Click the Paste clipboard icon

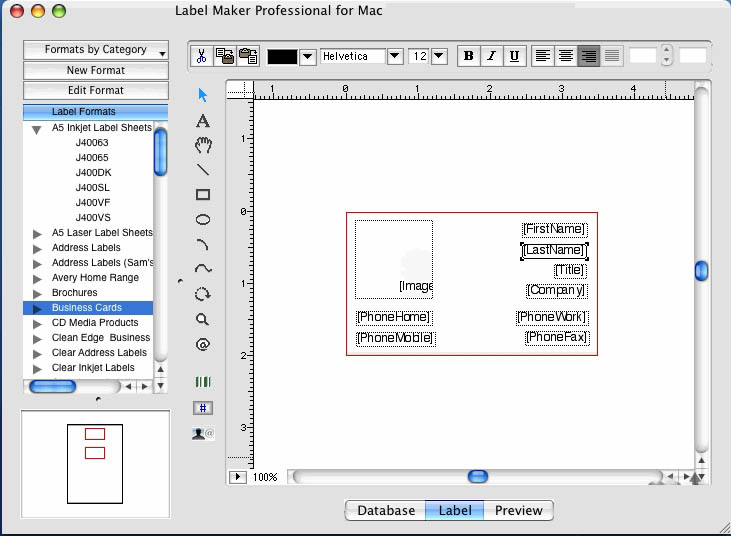click(x=248, y=56)
